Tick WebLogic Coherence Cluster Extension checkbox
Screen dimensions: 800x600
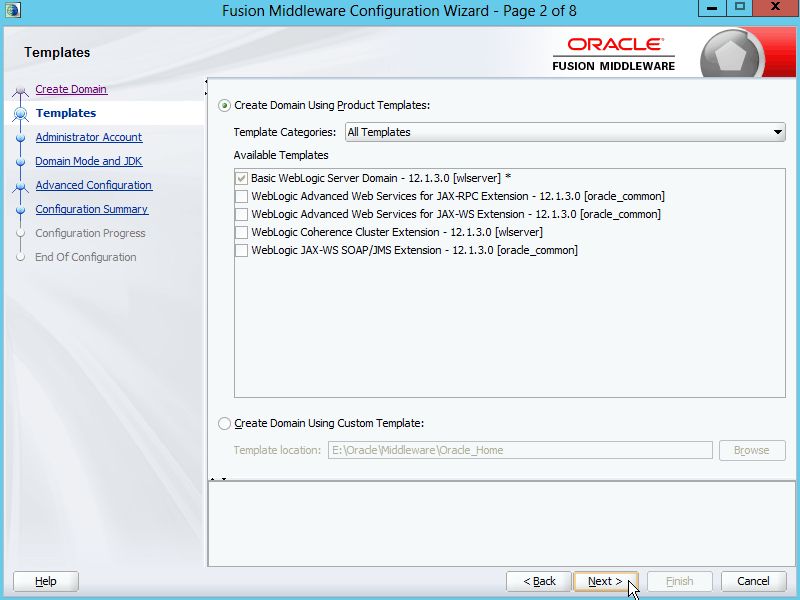pyautogui.click(x=241, y=232)
